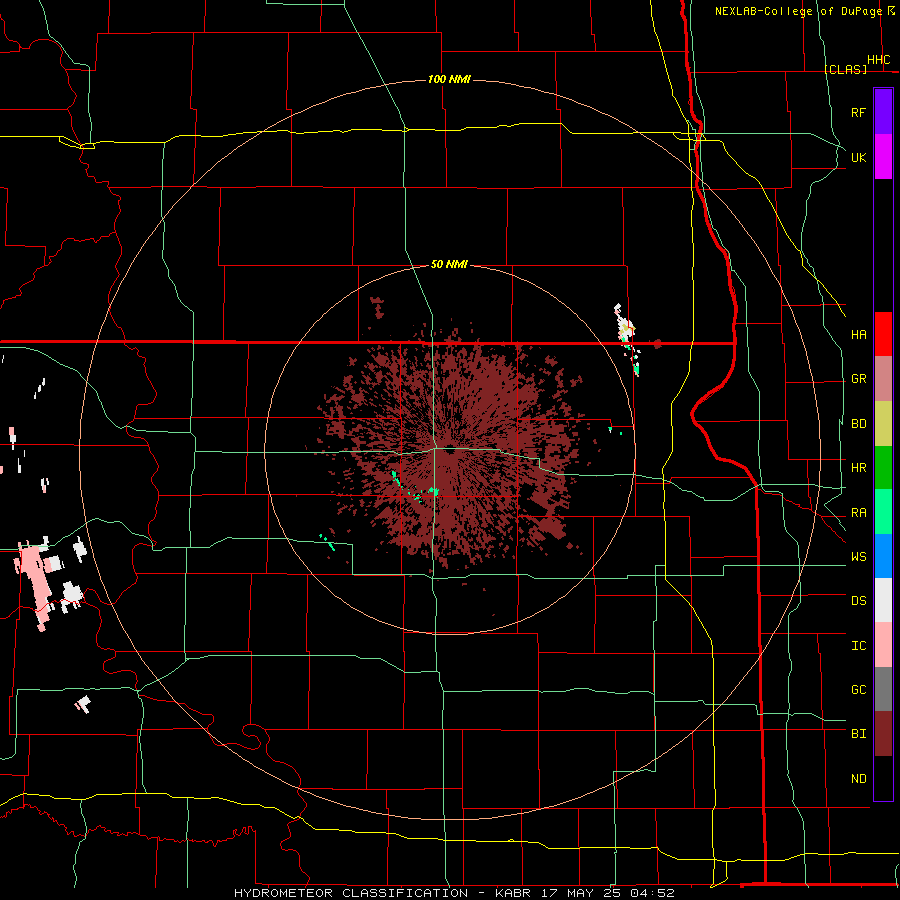Click the ND legend label

point(858,779)
